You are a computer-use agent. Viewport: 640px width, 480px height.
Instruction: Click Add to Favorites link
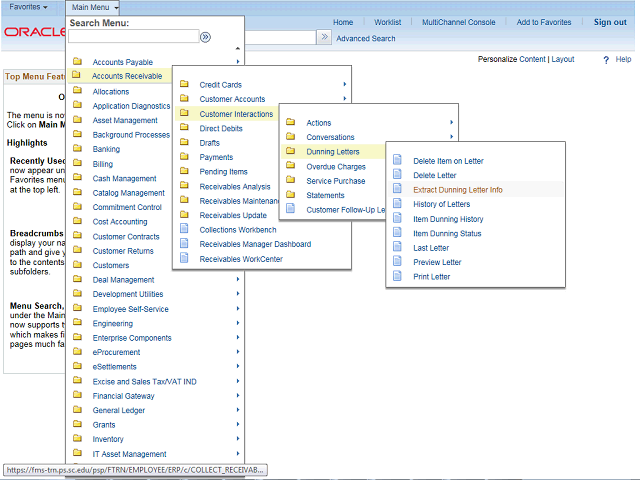click(544, 22)
